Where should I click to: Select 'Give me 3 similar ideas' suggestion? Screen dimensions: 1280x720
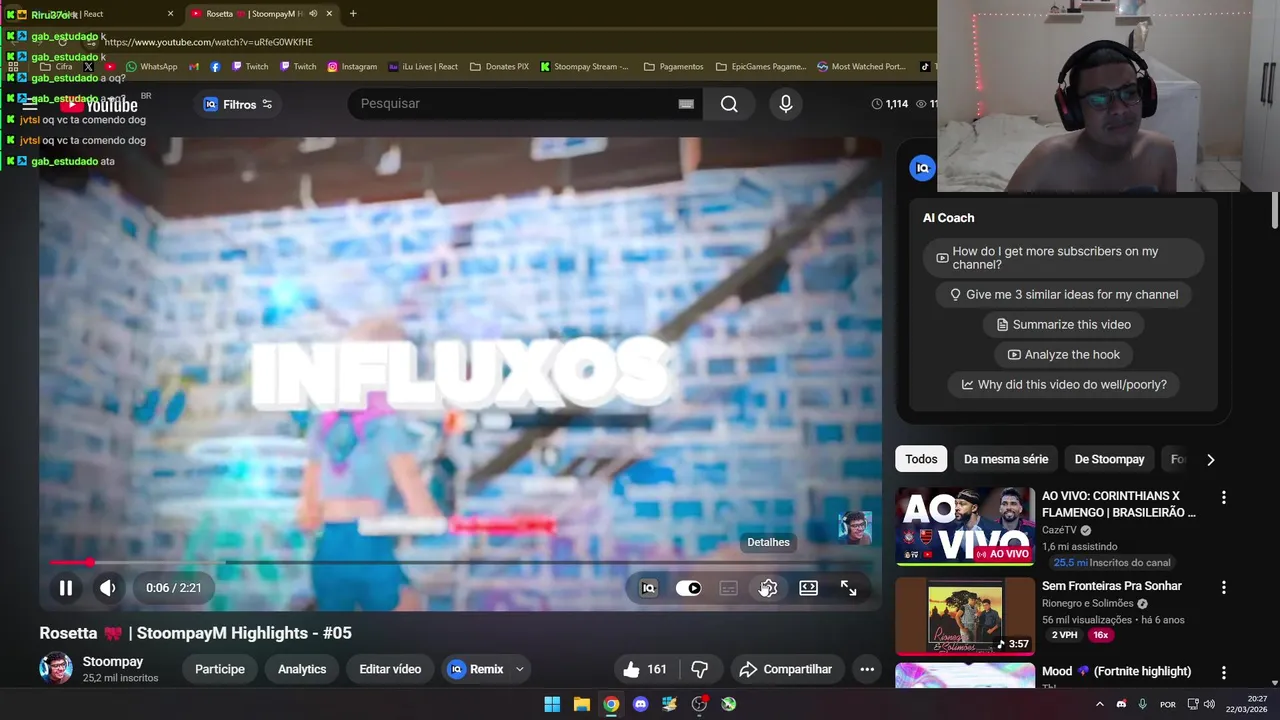pos(1063,295)
